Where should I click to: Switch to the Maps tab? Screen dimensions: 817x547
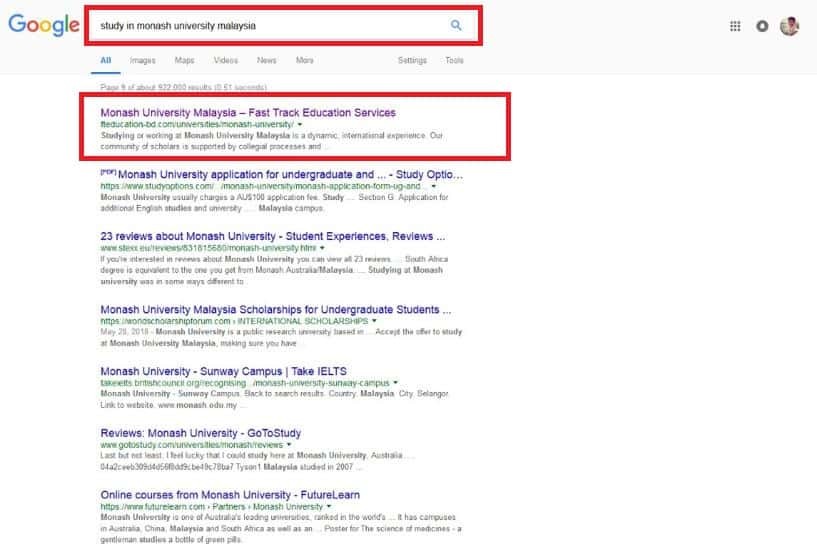(184, 60)
